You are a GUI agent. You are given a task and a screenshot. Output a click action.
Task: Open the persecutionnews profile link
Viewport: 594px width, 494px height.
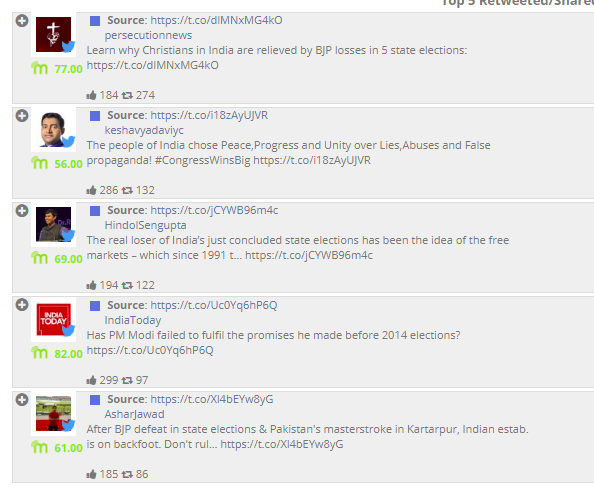click(148, 35)
